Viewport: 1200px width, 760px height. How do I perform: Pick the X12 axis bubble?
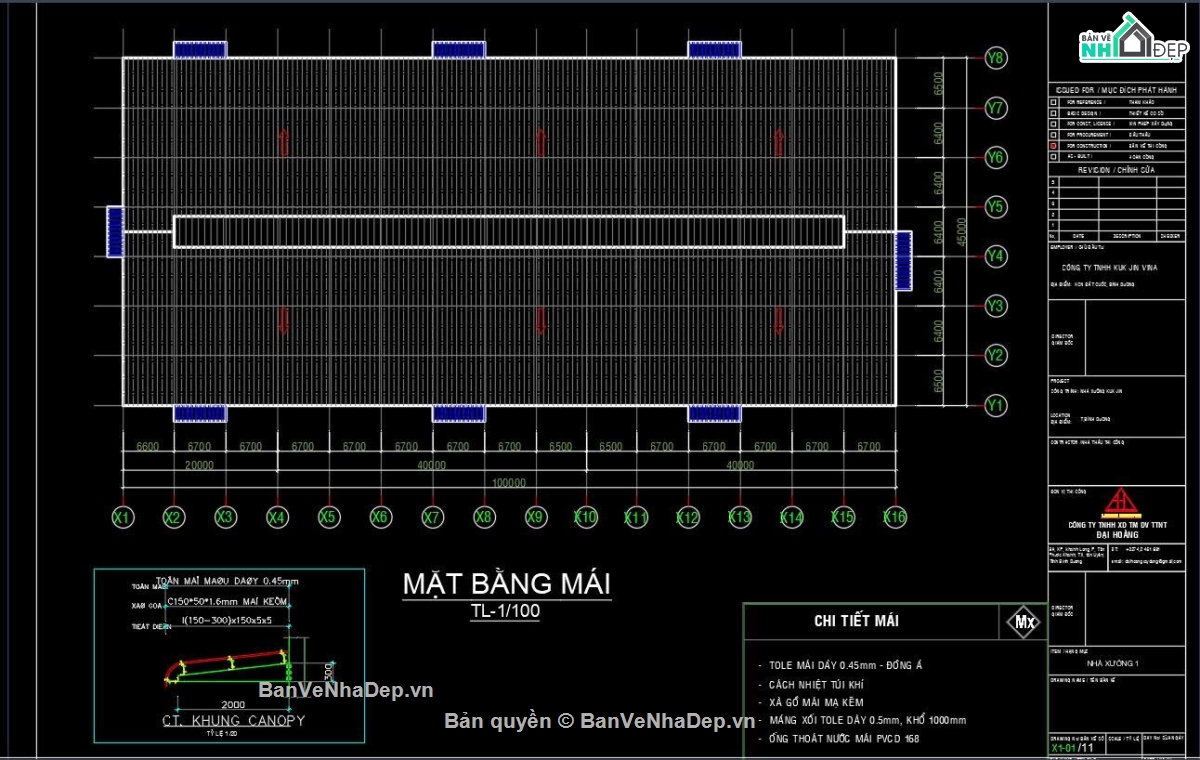coord(688,517)
